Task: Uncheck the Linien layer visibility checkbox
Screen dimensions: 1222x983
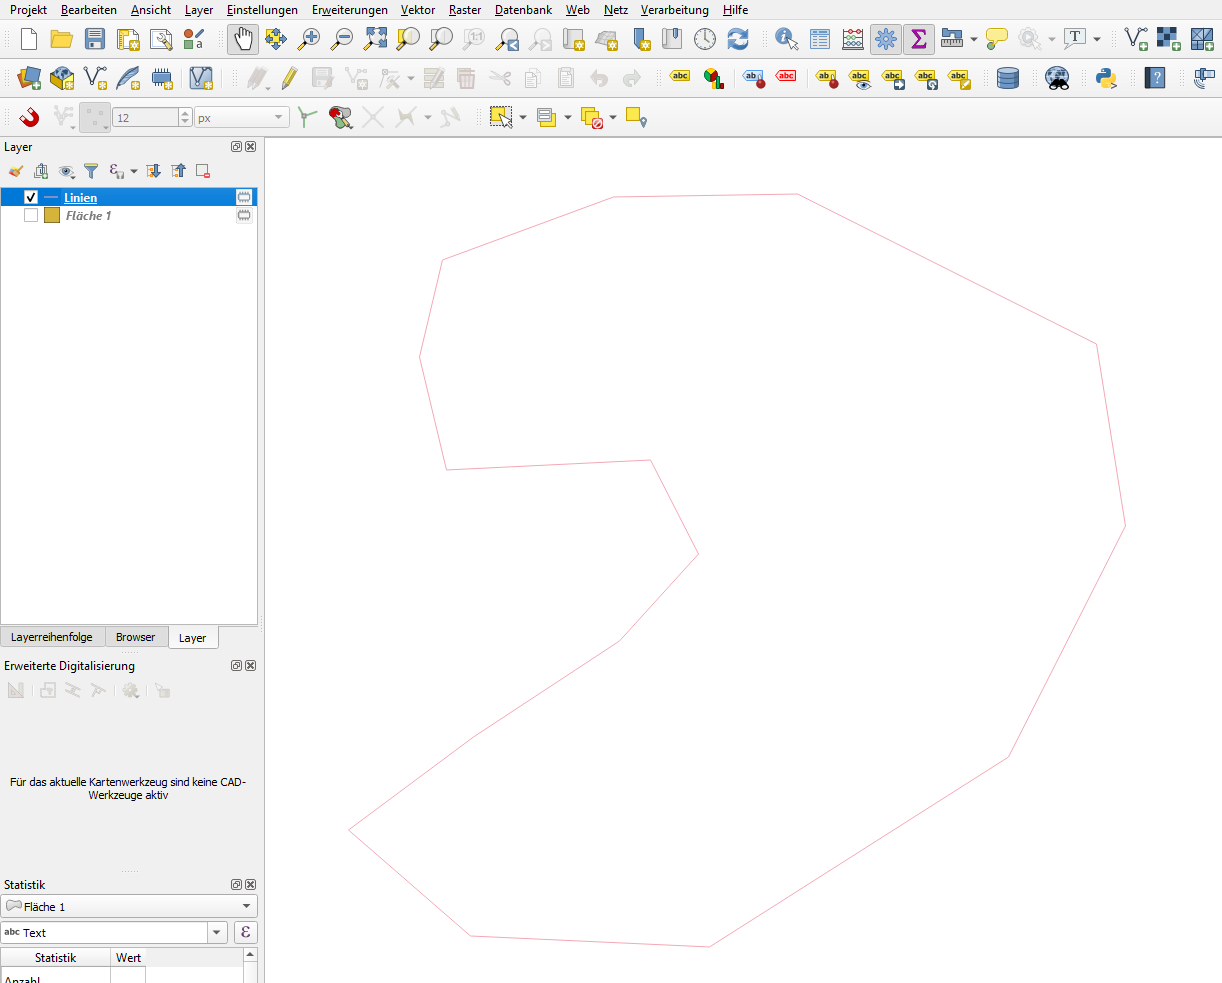Action: pos(31,198)
